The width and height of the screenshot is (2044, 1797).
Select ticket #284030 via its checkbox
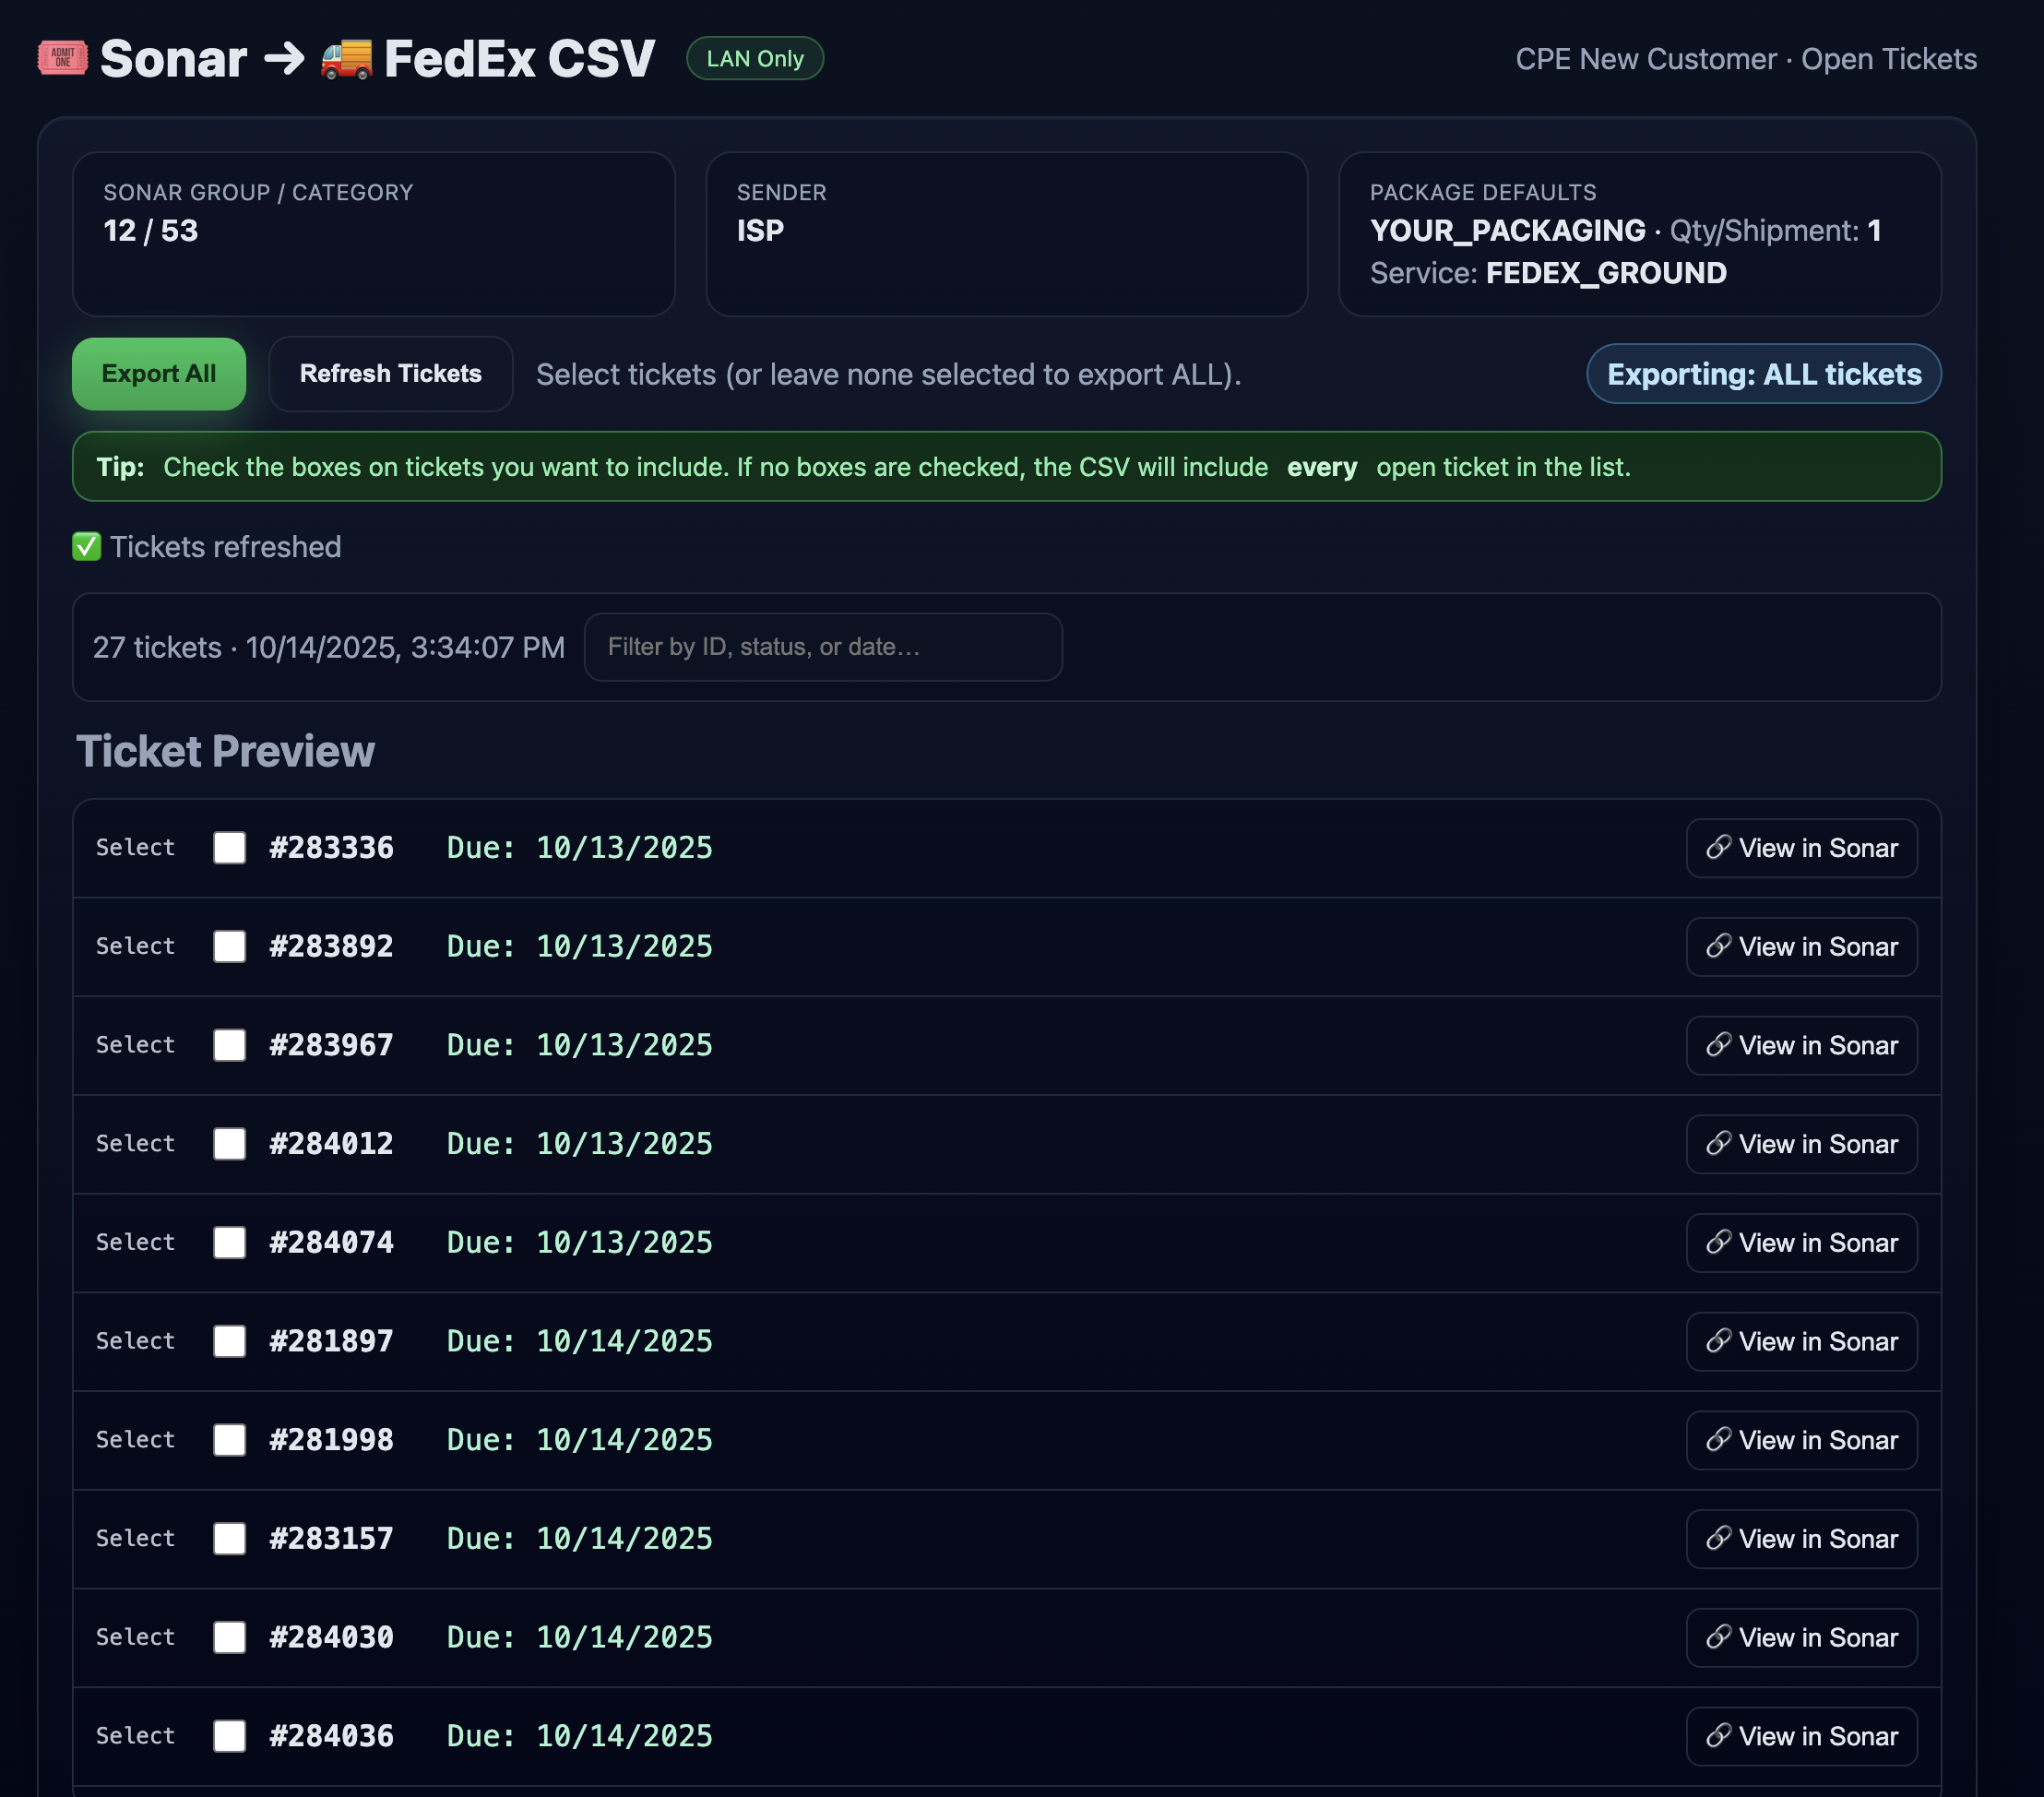(x=229, y=1638)
